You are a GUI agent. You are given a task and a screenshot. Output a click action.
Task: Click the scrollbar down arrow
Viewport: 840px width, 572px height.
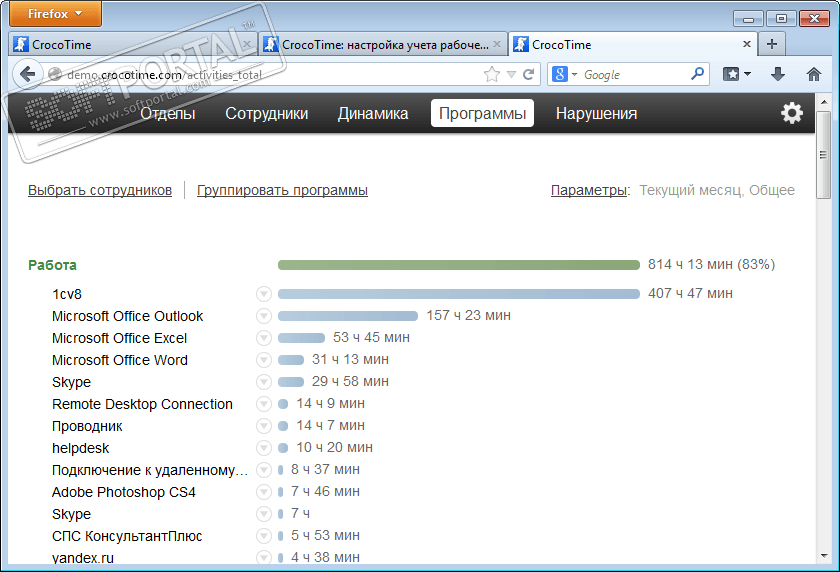pyautogui.click(x=824, y=556)
